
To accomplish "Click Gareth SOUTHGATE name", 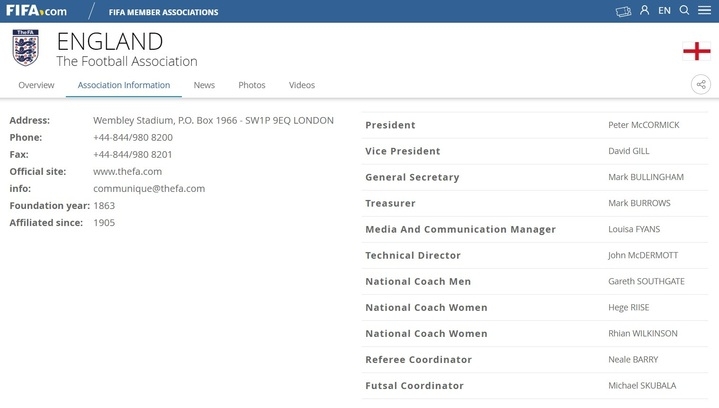I will pos(646,281).
